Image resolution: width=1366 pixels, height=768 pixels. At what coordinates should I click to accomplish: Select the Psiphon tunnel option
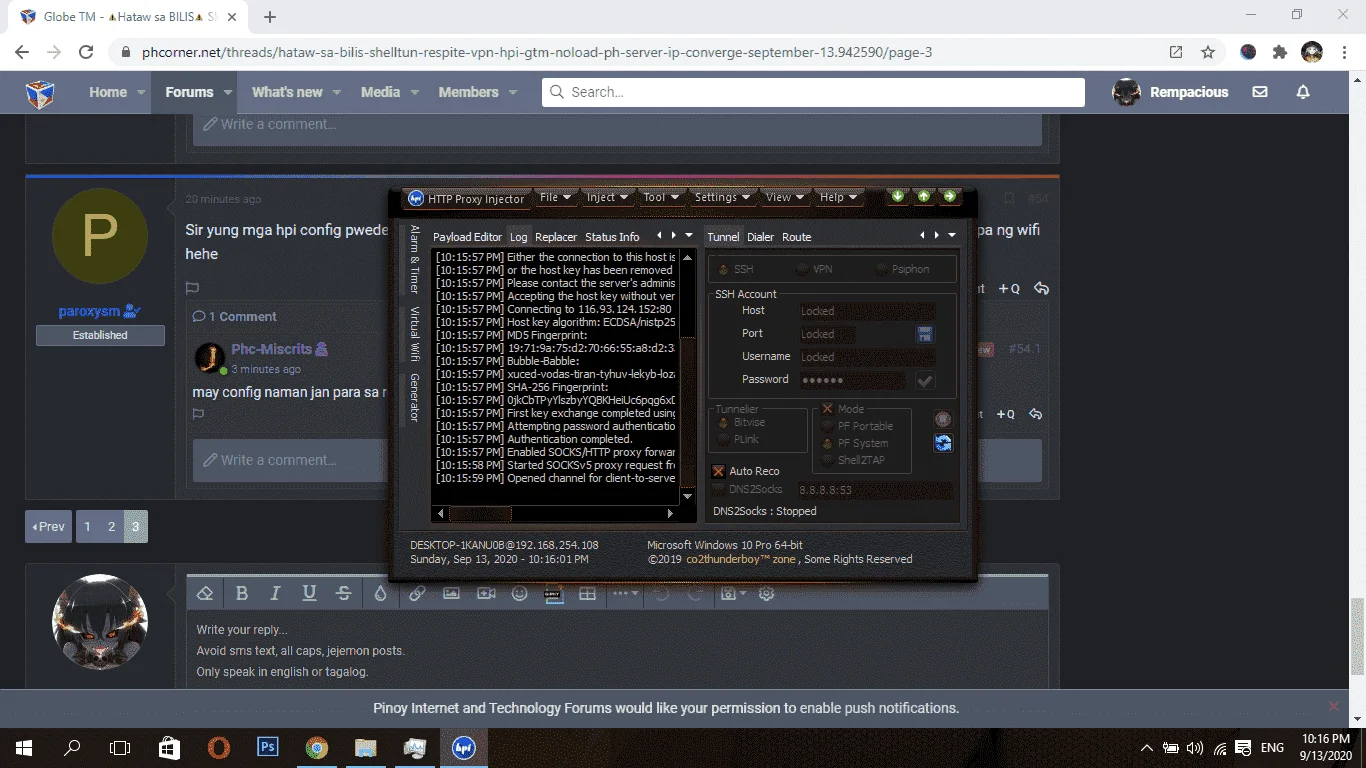882,269
